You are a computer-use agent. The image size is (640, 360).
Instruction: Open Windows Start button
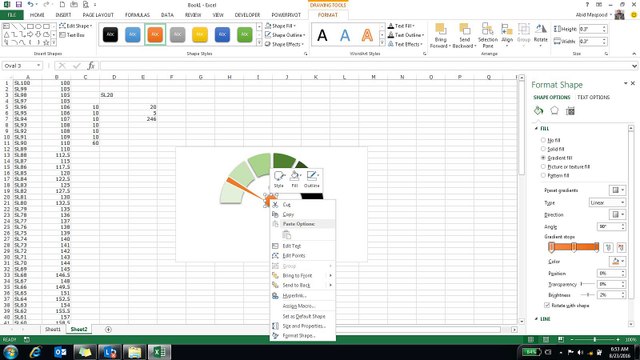[11, 352]
